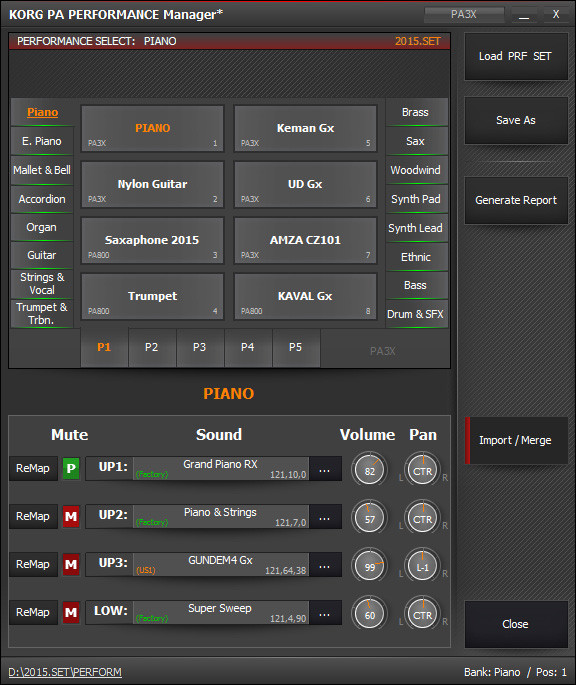
Task: Open sound browser for Grand Piano RX
Action: 325,469
